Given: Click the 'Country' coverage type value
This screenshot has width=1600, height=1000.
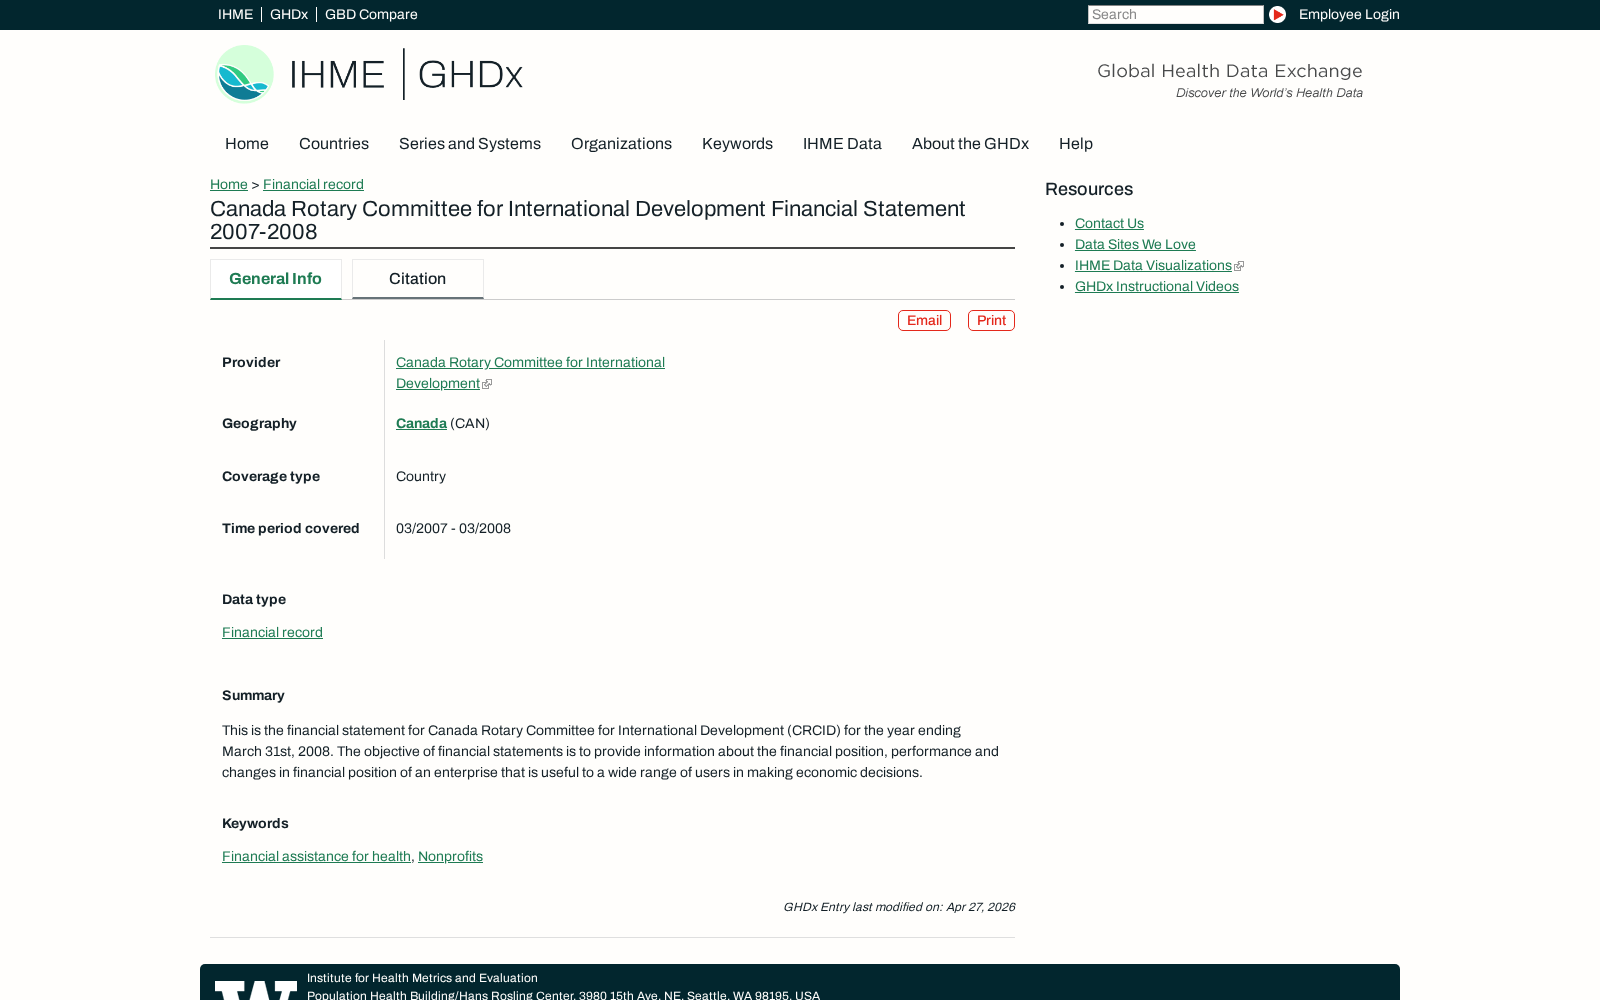Looking at the screenshot, I should click(421, 476).
